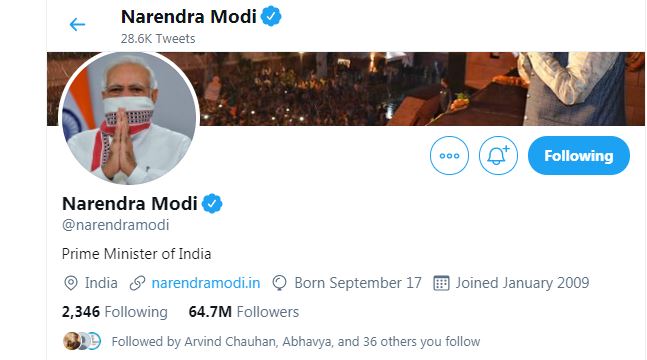Click the 28.6K Tweets count

coord(158,39)
